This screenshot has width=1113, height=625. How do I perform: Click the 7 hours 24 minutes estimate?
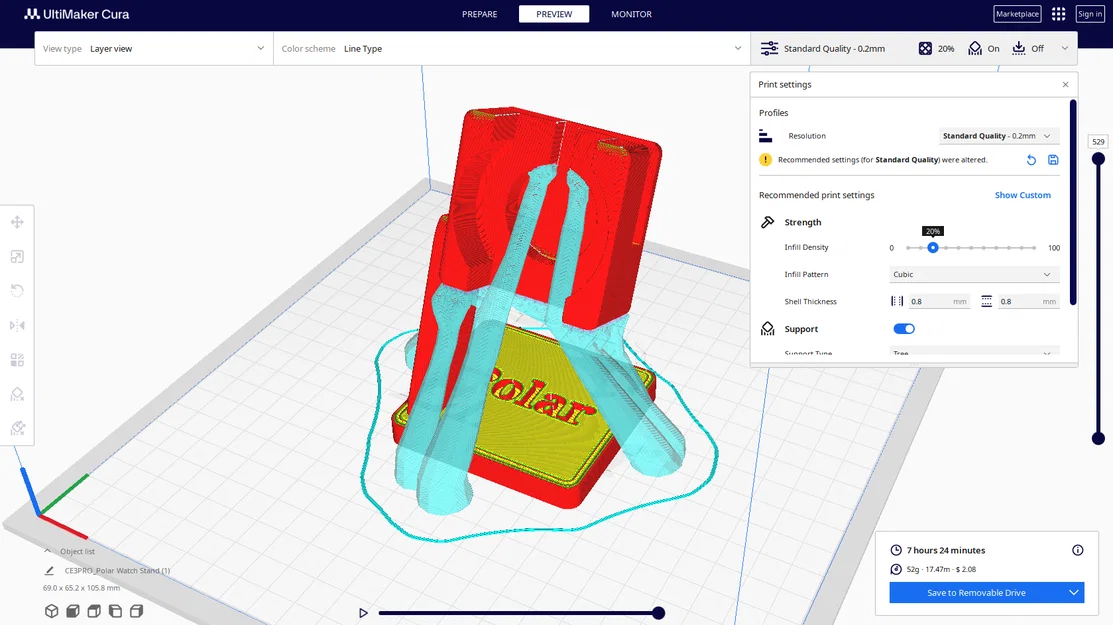click(x=945, y=551)
